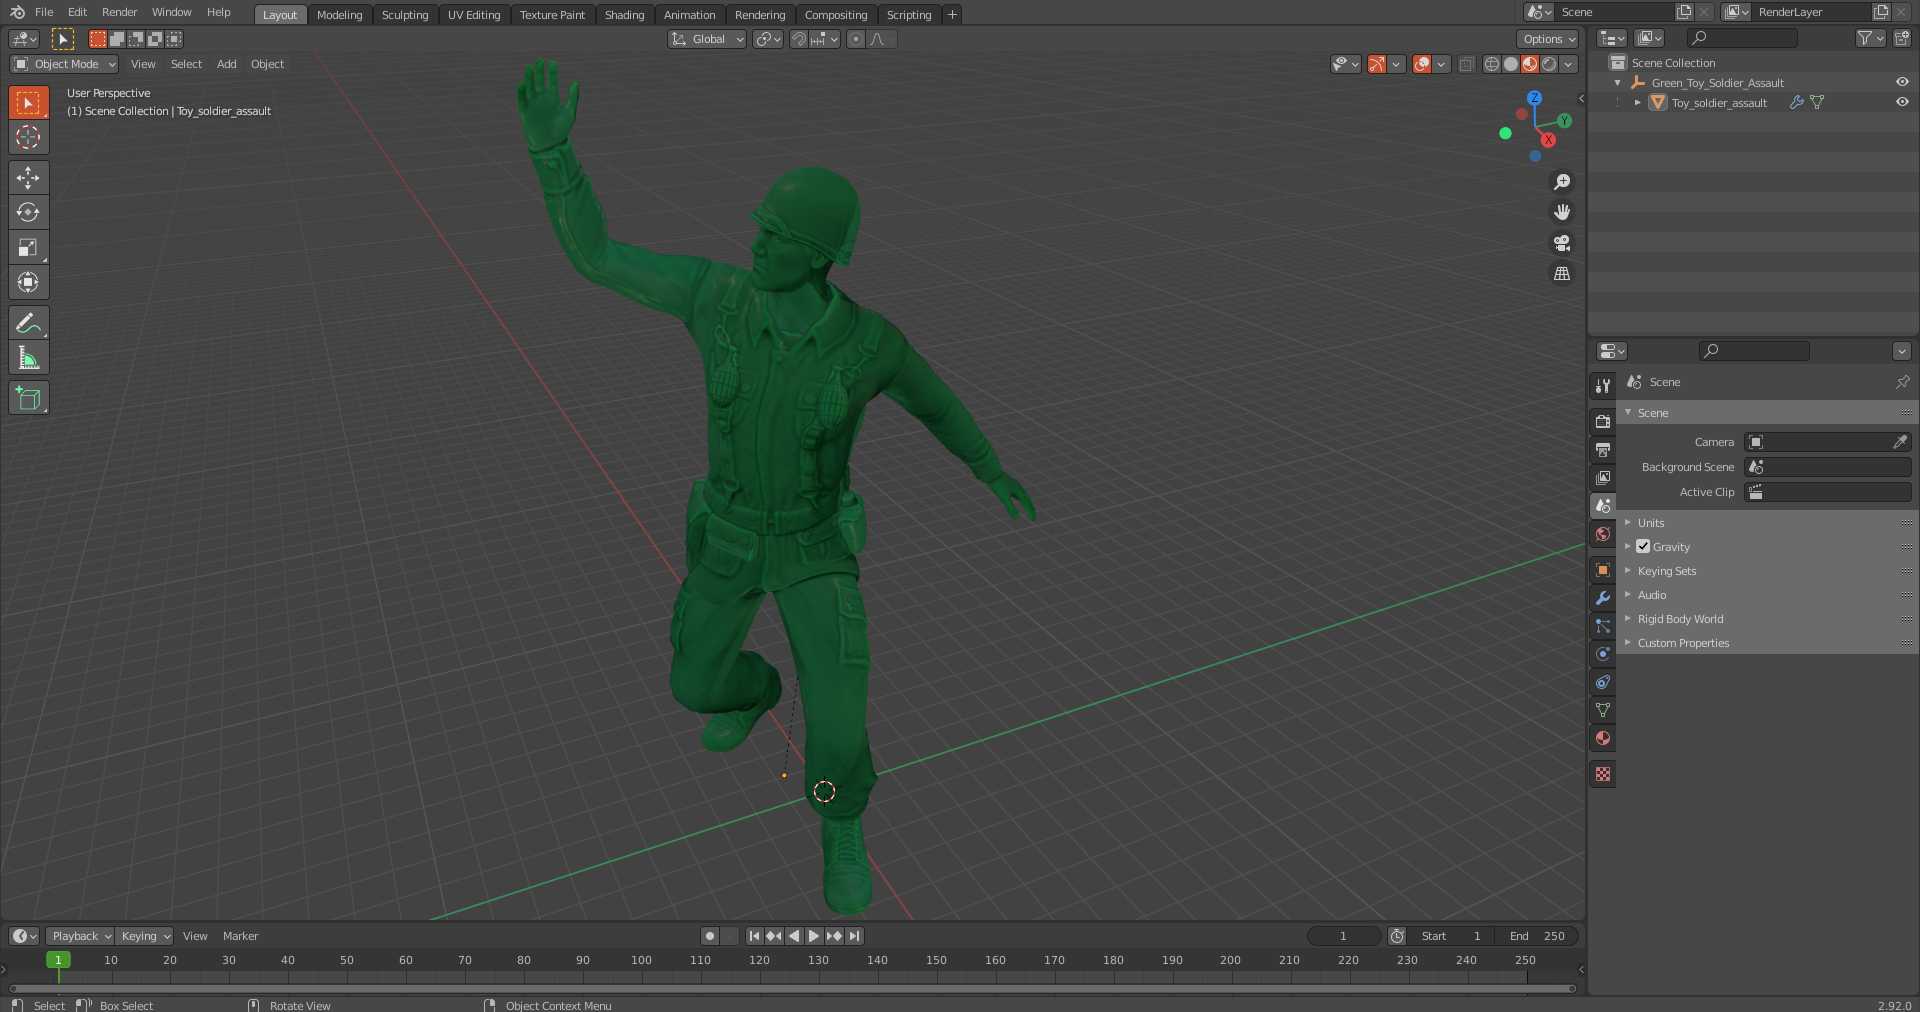Viewport: 1920px width, 1012px height.
Task: Open the viewport shading options dropdown arrow
Action: tap(1569, 64)
